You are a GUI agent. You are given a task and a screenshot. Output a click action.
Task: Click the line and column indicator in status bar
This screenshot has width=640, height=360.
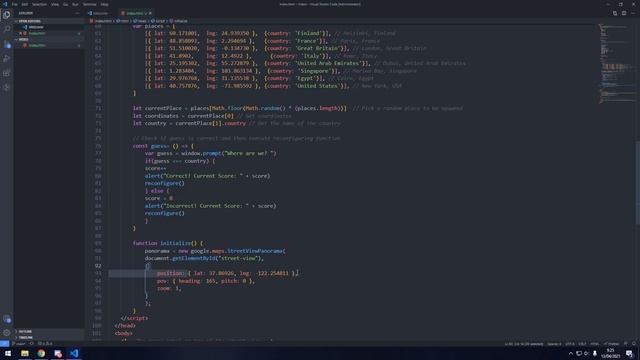[524, 344]
